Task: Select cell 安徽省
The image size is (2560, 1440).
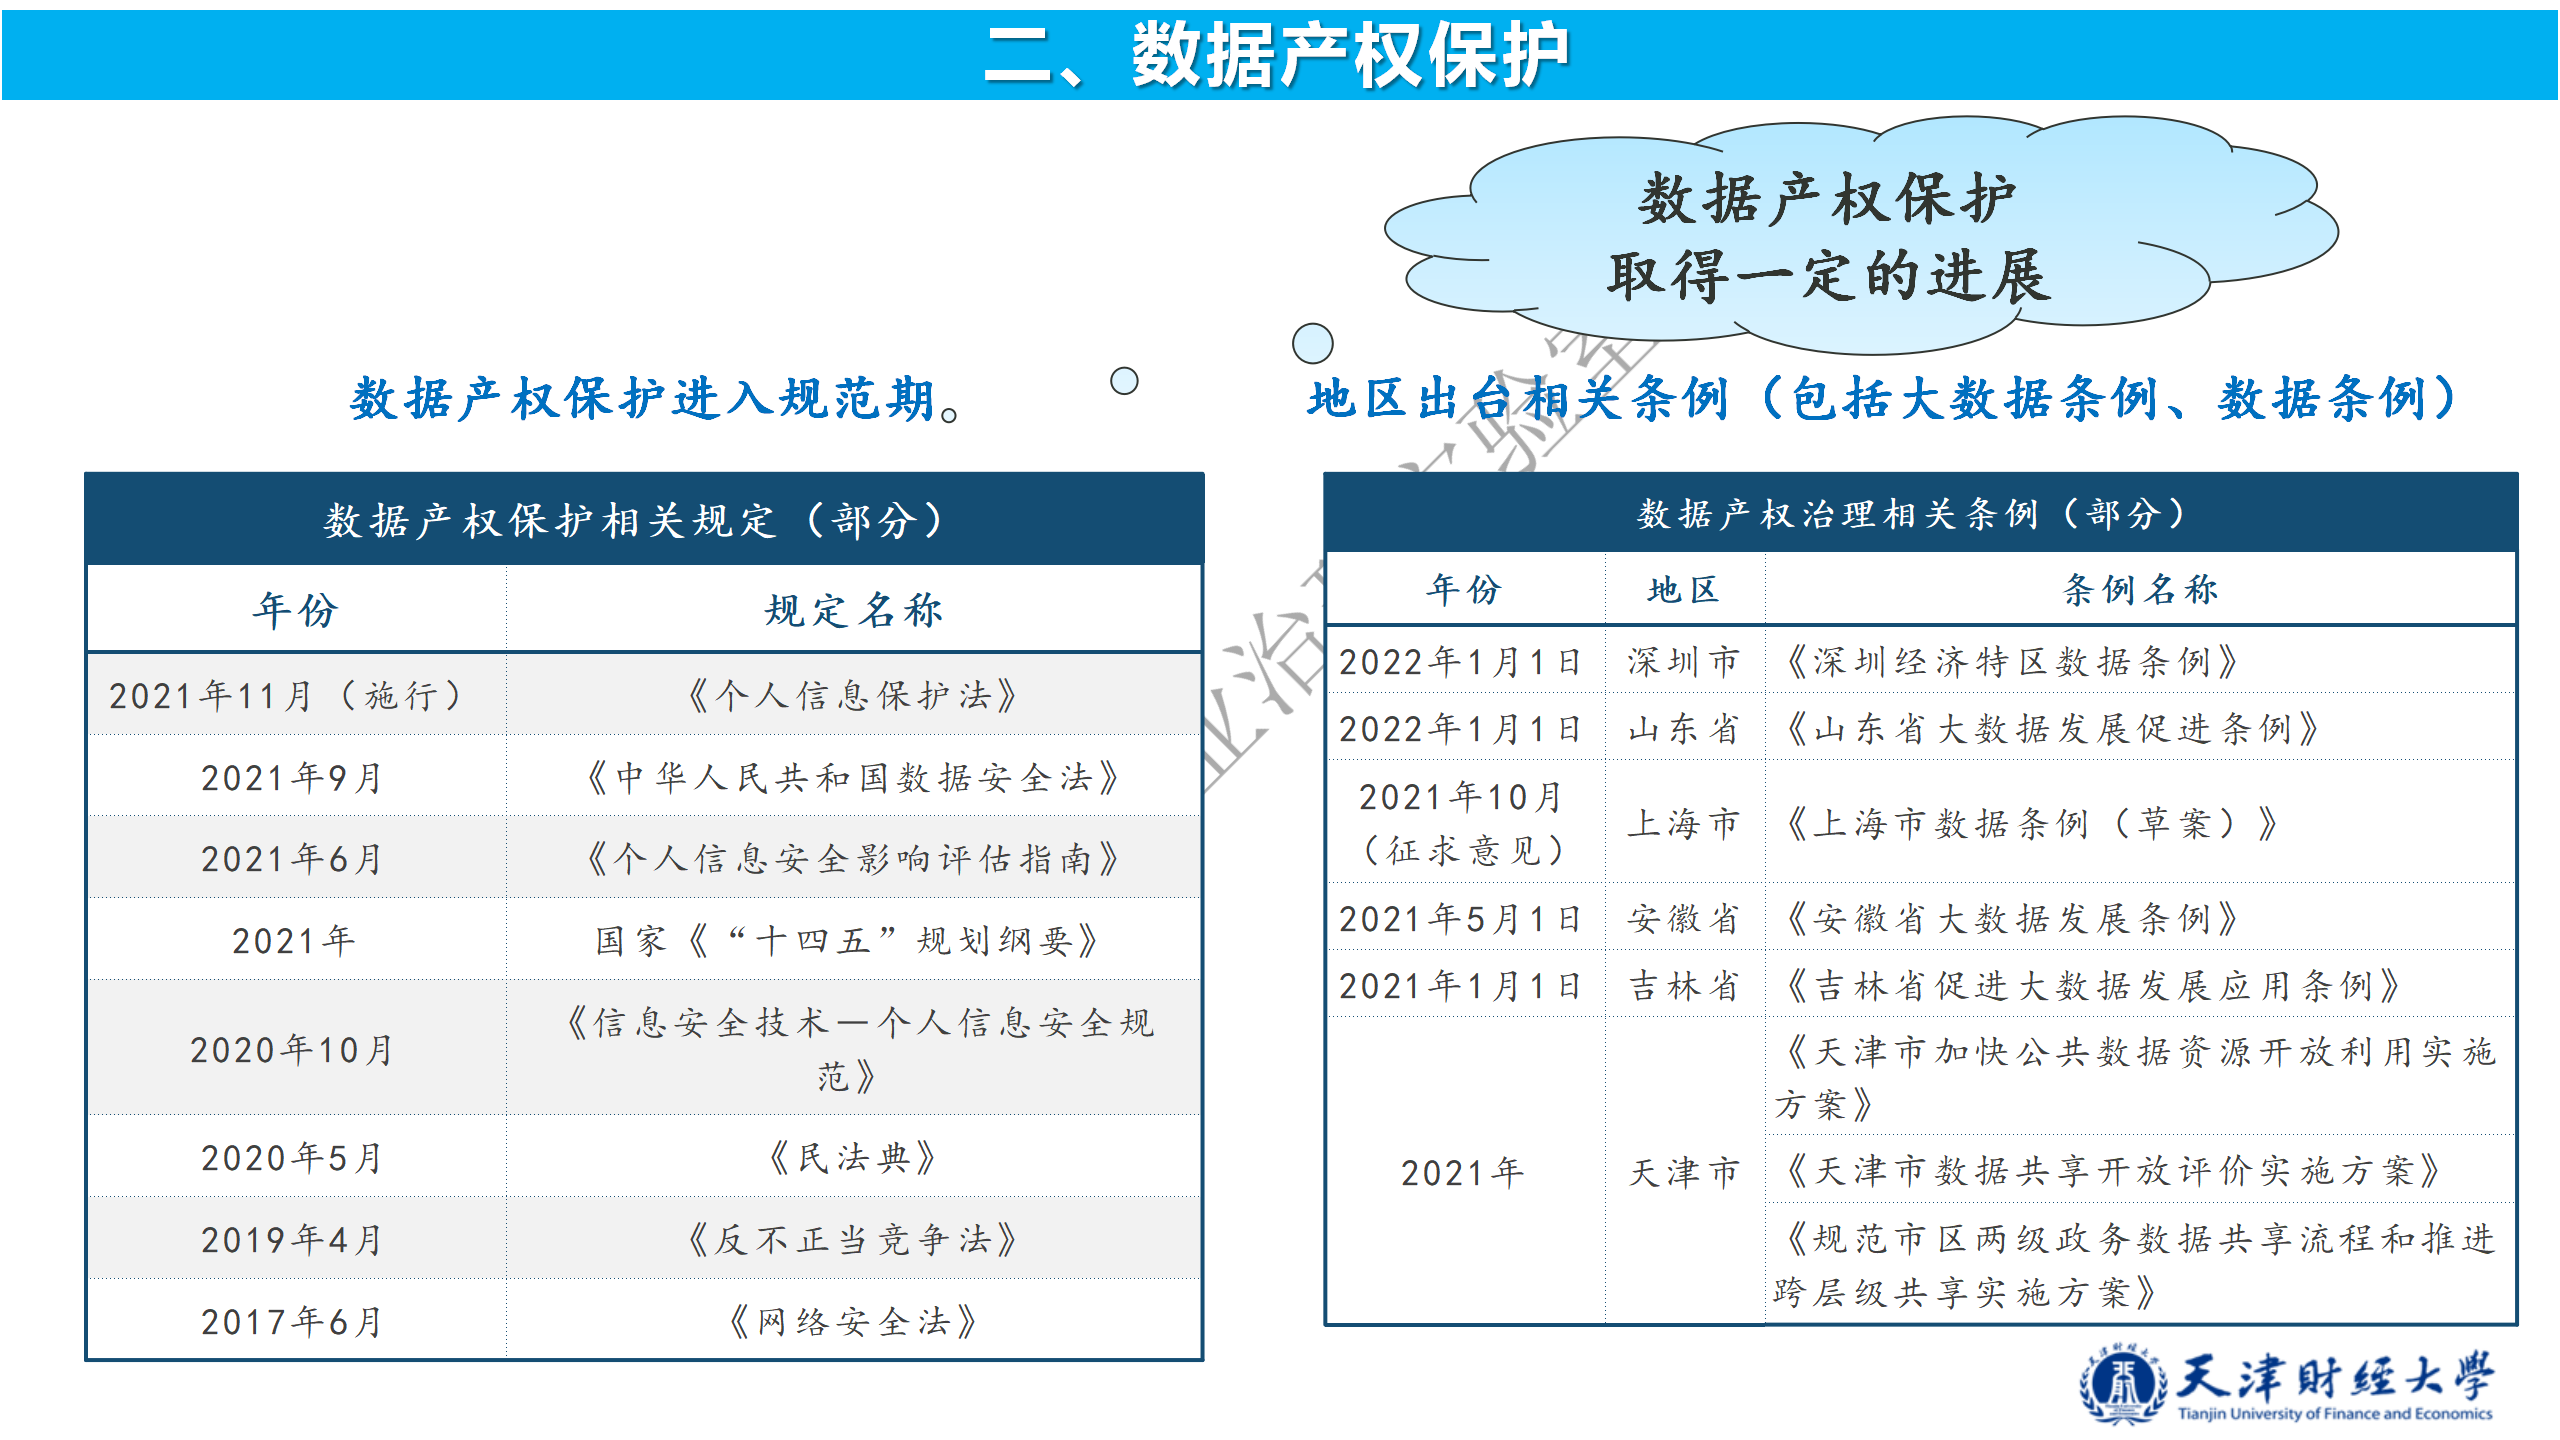Action: [1685, 918]
